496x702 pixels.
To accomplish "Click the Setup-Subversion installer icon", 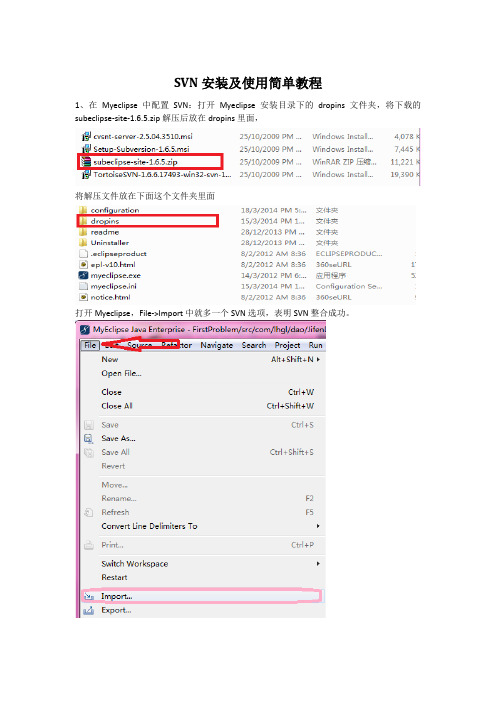I will pyautogui.click(x=86, y=149).
